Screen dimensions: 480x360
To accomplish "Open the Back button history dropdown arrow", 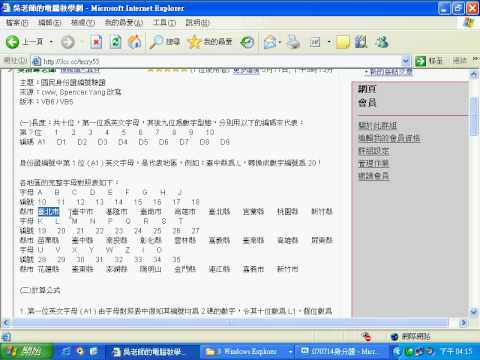I will point(51,42).
